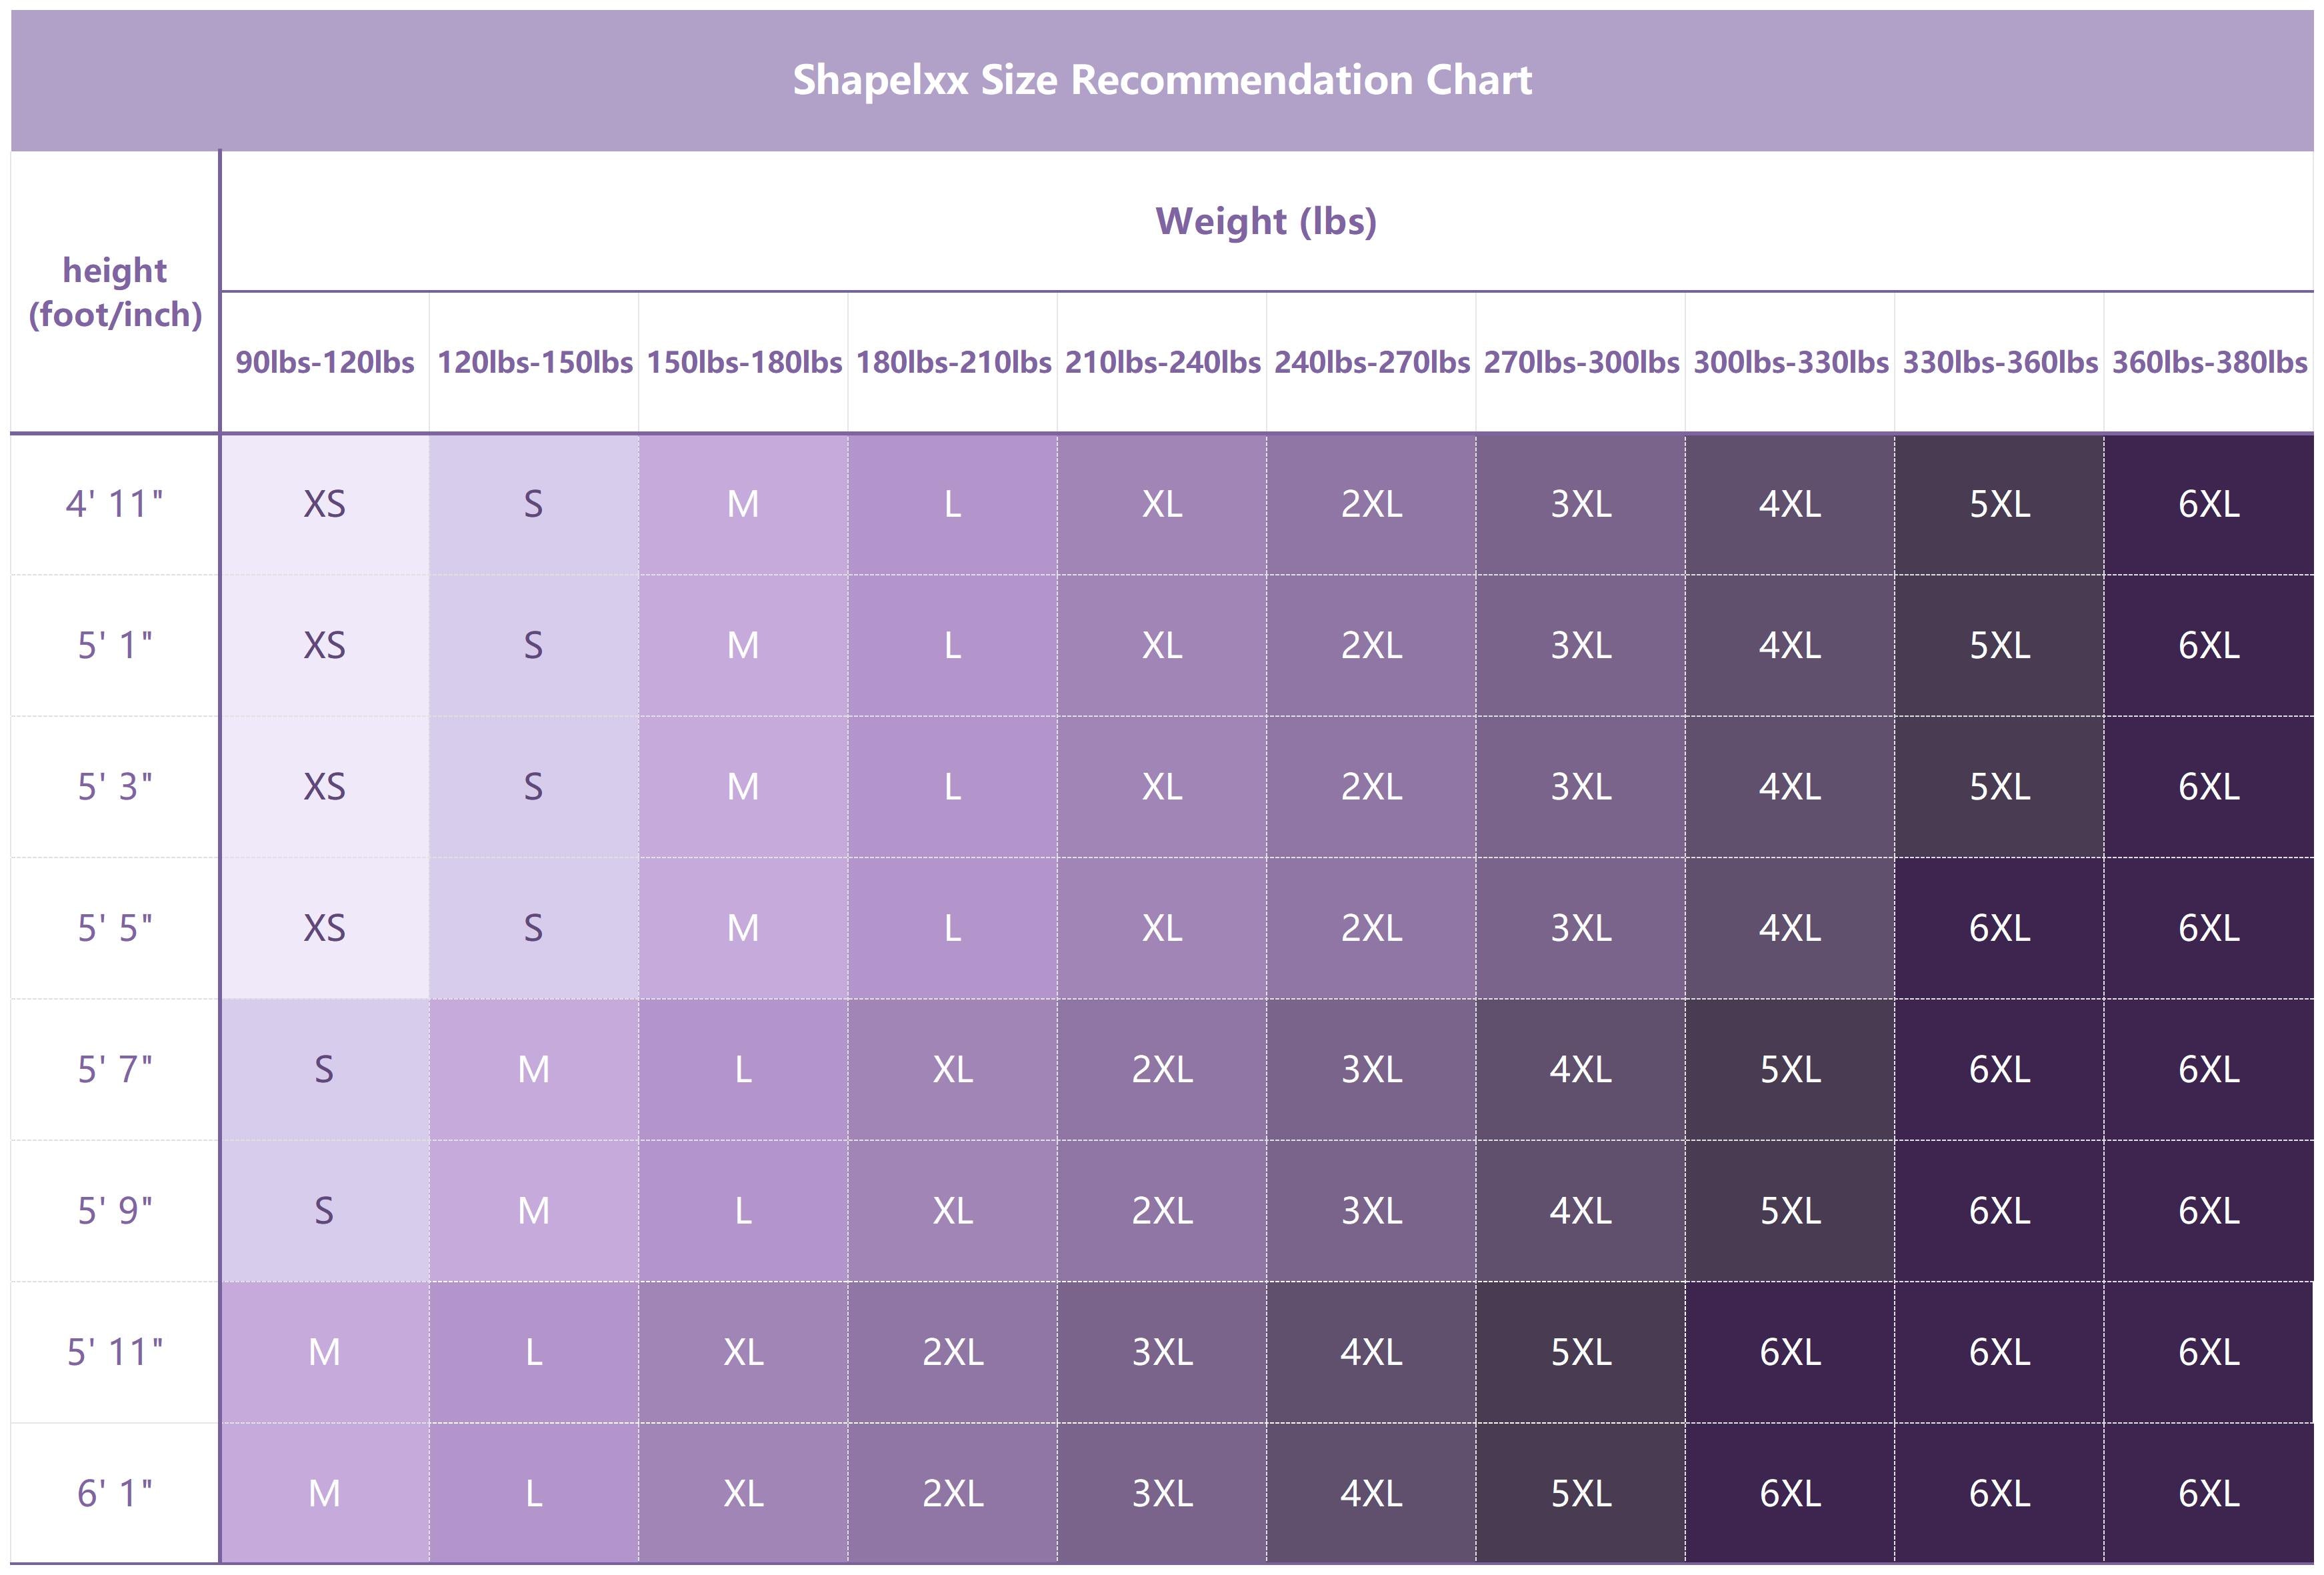2324x1575 pixels.
Task: Click the 6' 1" height row label
Action: pos(115,1493)
